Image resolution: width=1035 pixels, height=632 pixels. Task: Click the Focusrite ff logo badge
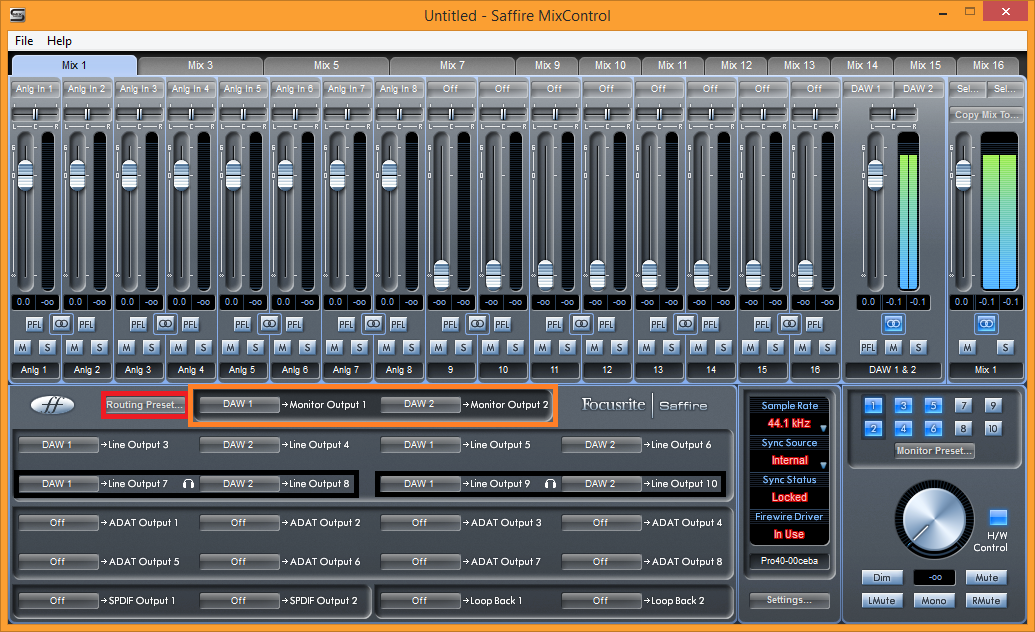click(52, 404)
